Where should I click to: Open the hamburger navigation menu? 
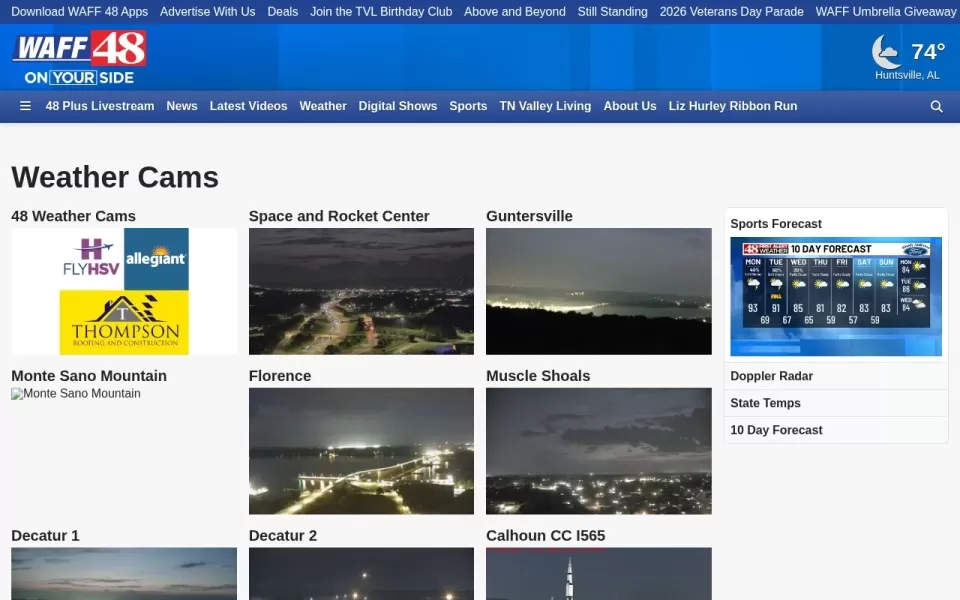(25, 106)
